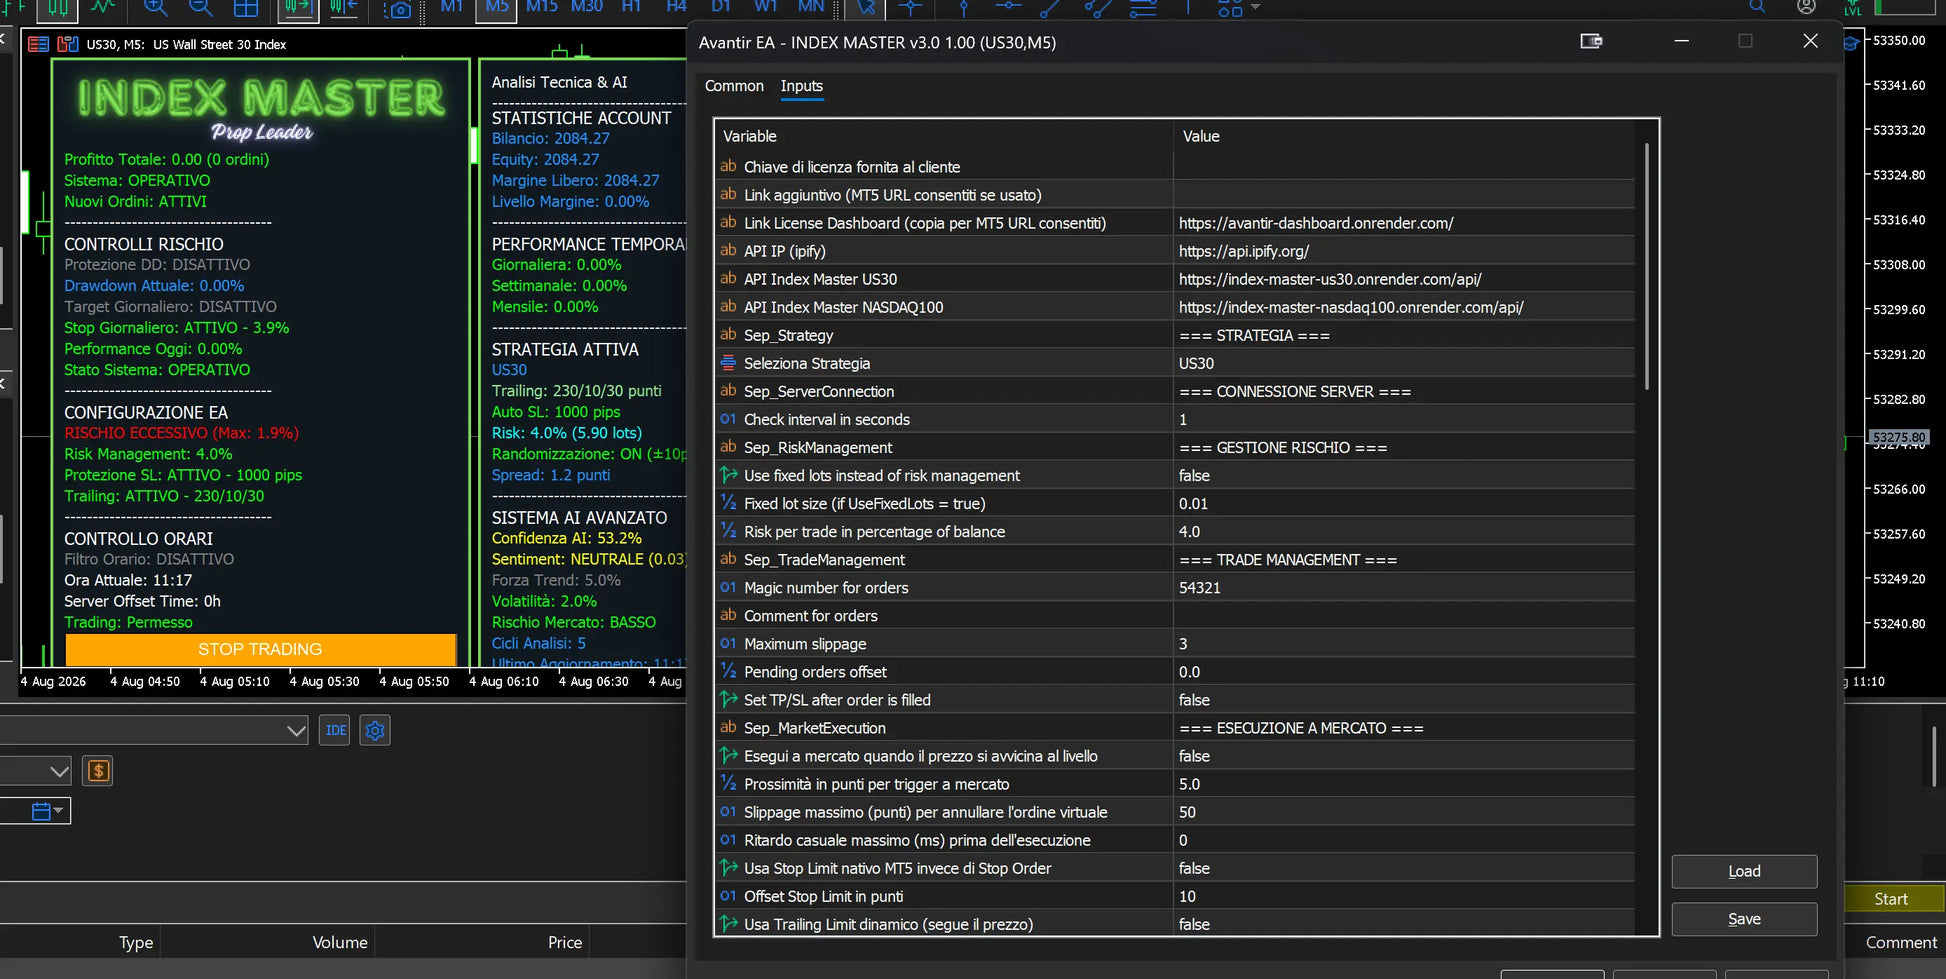
Task: Click the green LVL indicator icon
Action: (x=1853, y=8)
